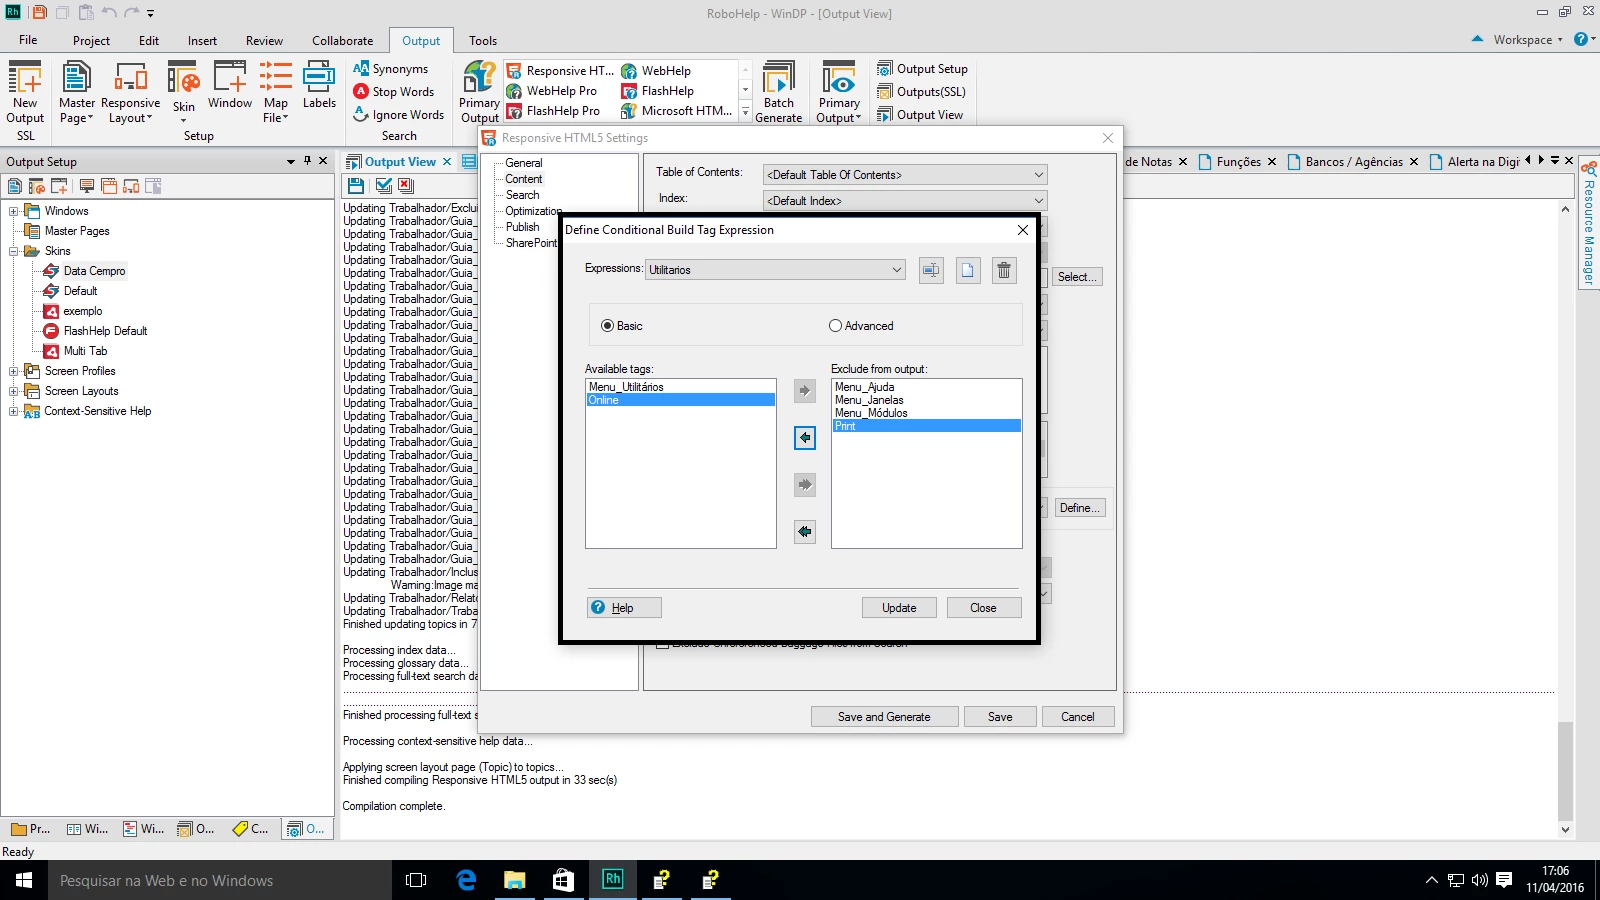Click the Update button
The width and height of the screenshot is (1600, 900).
899,608
